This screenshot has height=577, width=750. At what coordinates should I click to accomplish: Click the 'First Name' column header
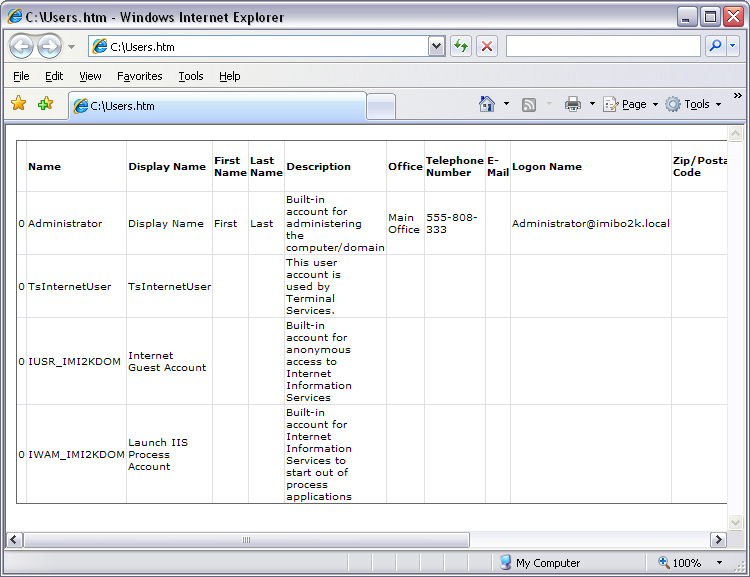[230, 166]
